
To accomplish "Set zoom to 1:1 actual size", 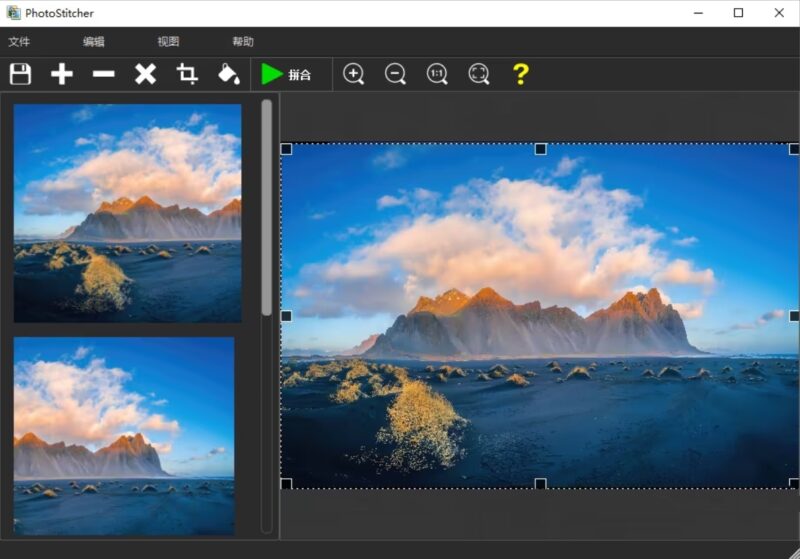I will tap(437, 74).
